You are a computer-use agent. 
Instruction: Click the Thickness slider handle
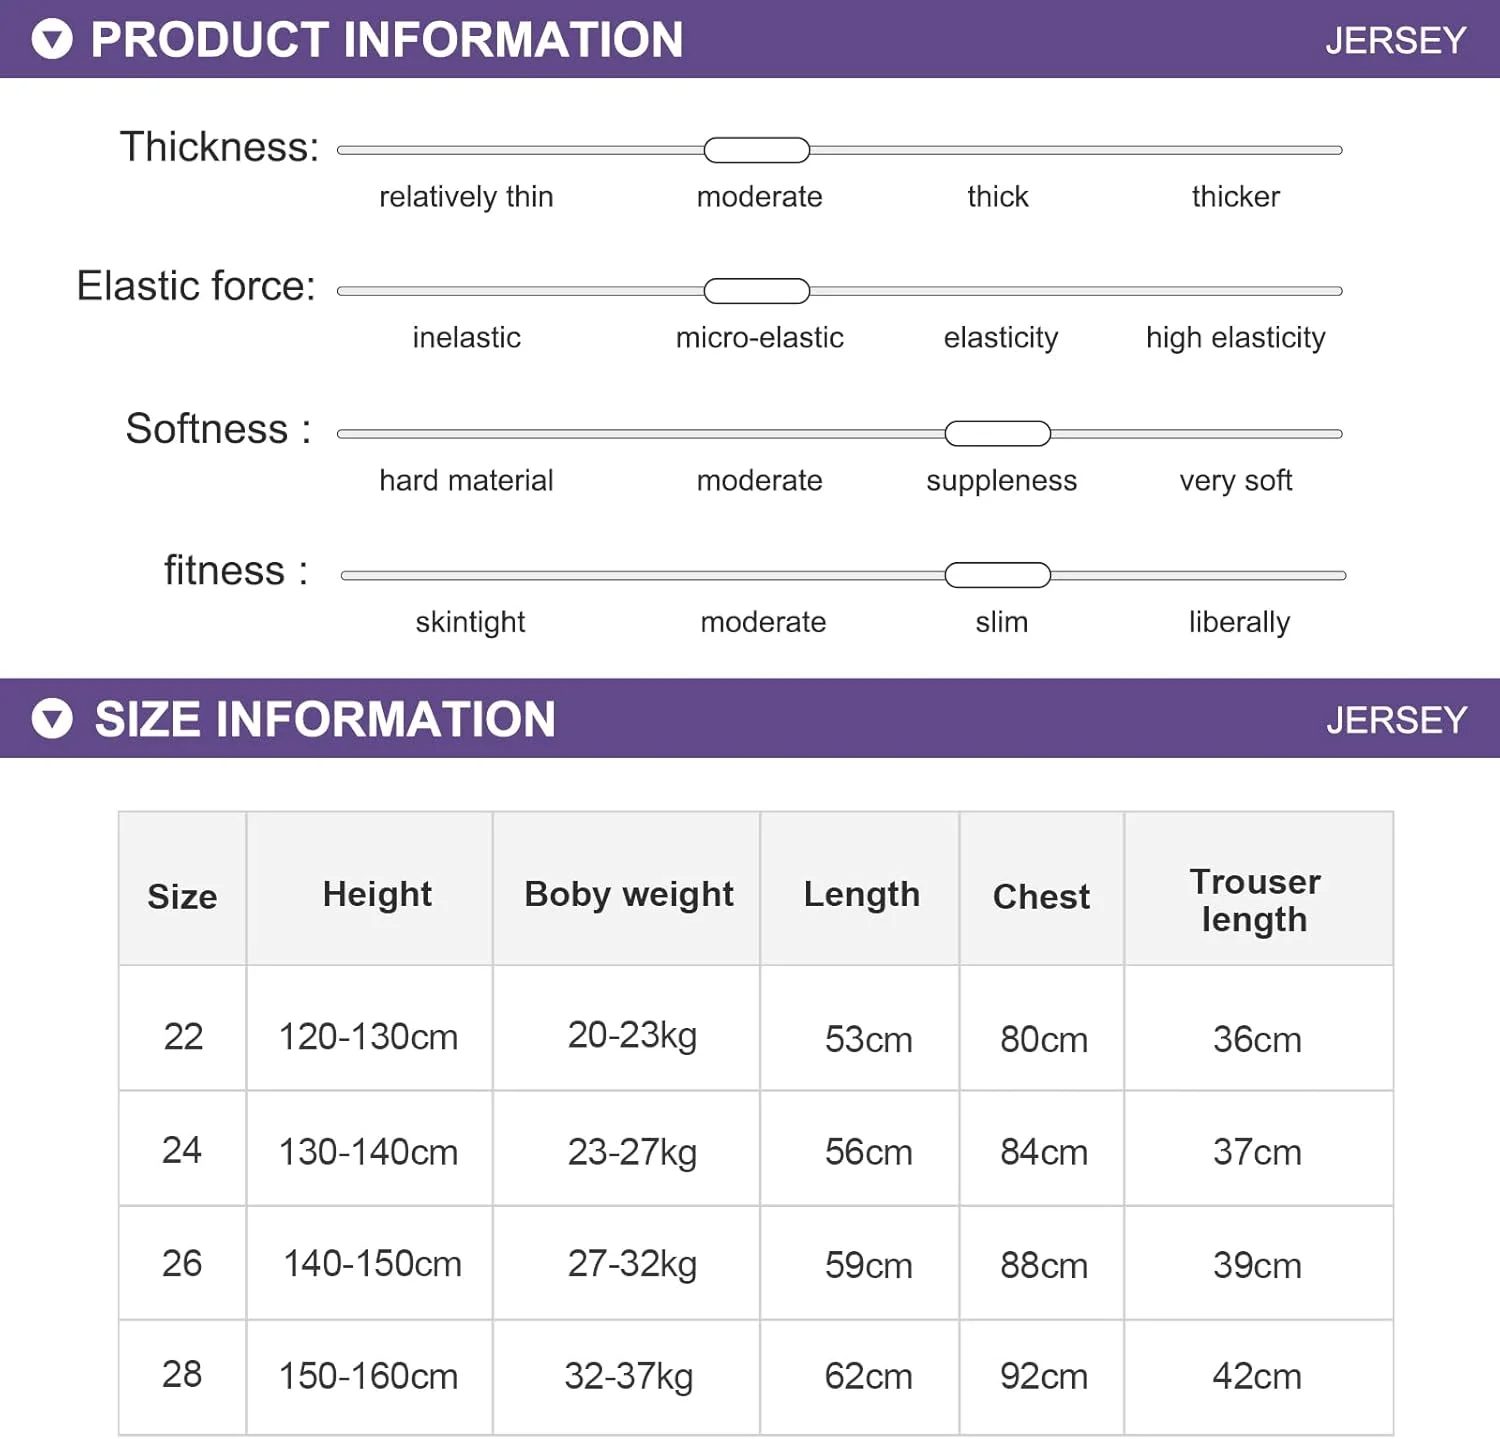pos(756,151)
